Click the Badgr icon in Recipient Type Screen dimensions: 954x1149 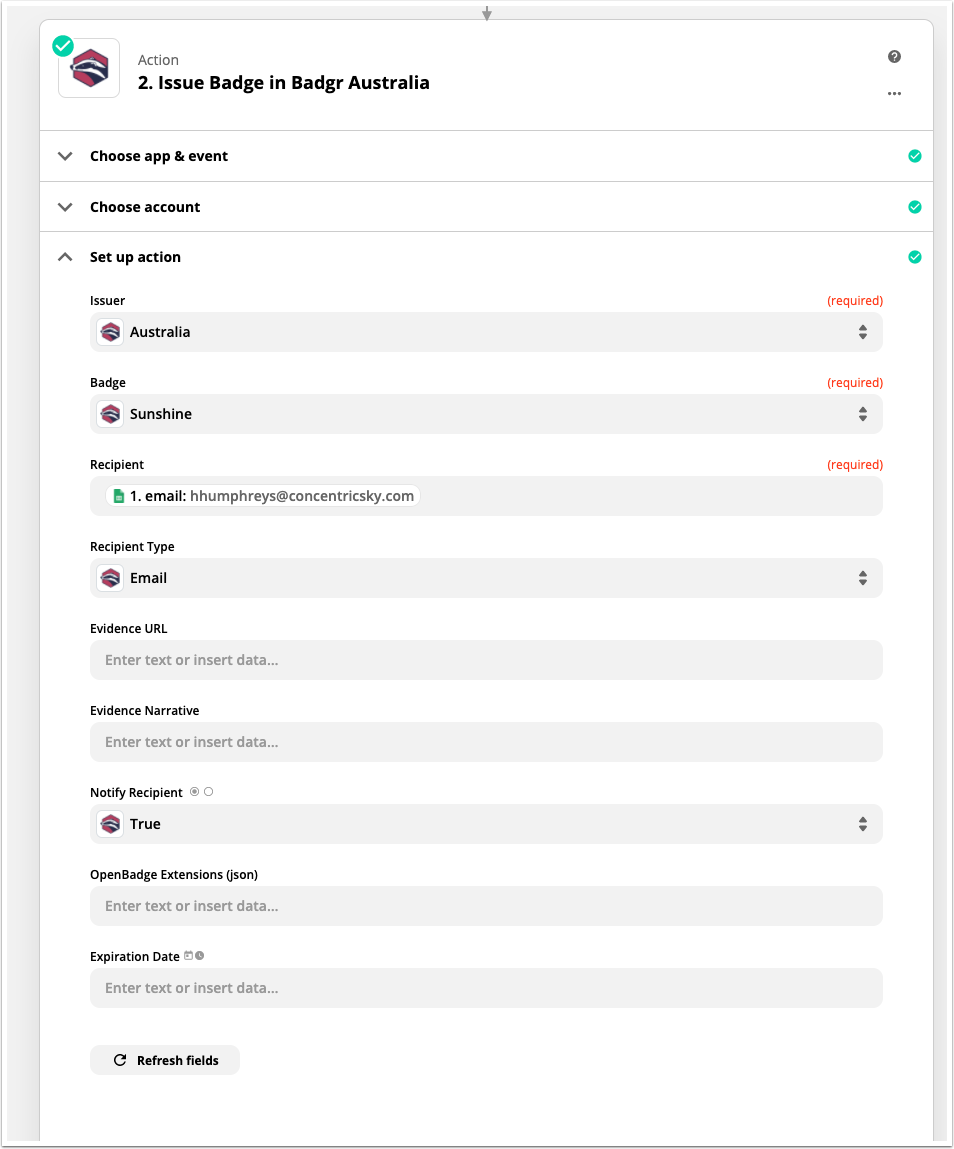point(109,577)
